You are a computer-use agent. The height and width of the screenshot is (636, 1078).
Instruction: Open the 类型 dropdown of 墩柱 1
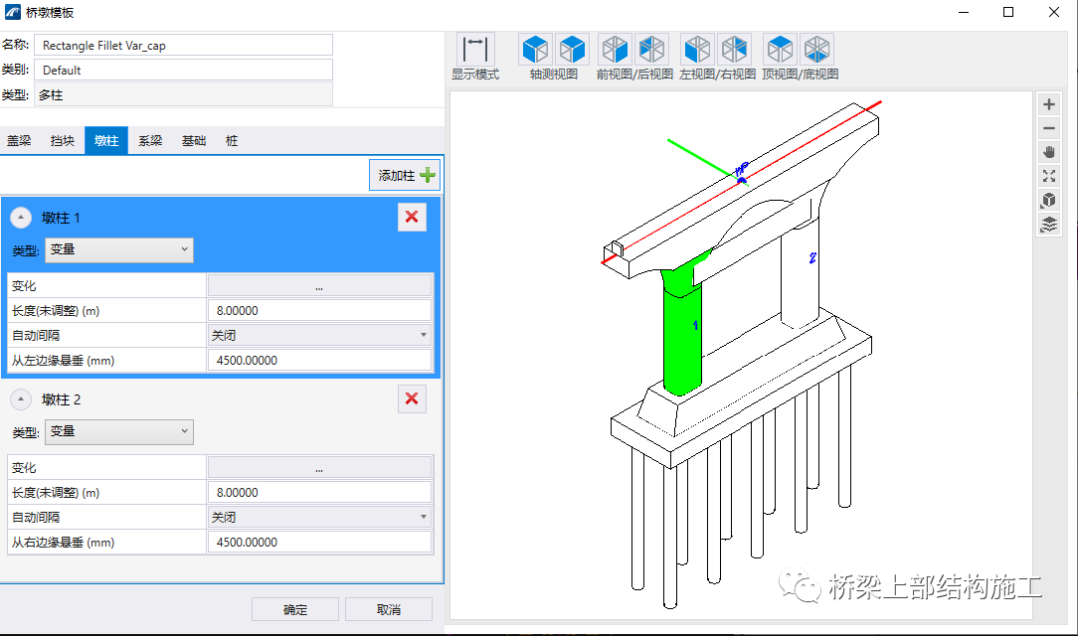(x=119, y=250)
